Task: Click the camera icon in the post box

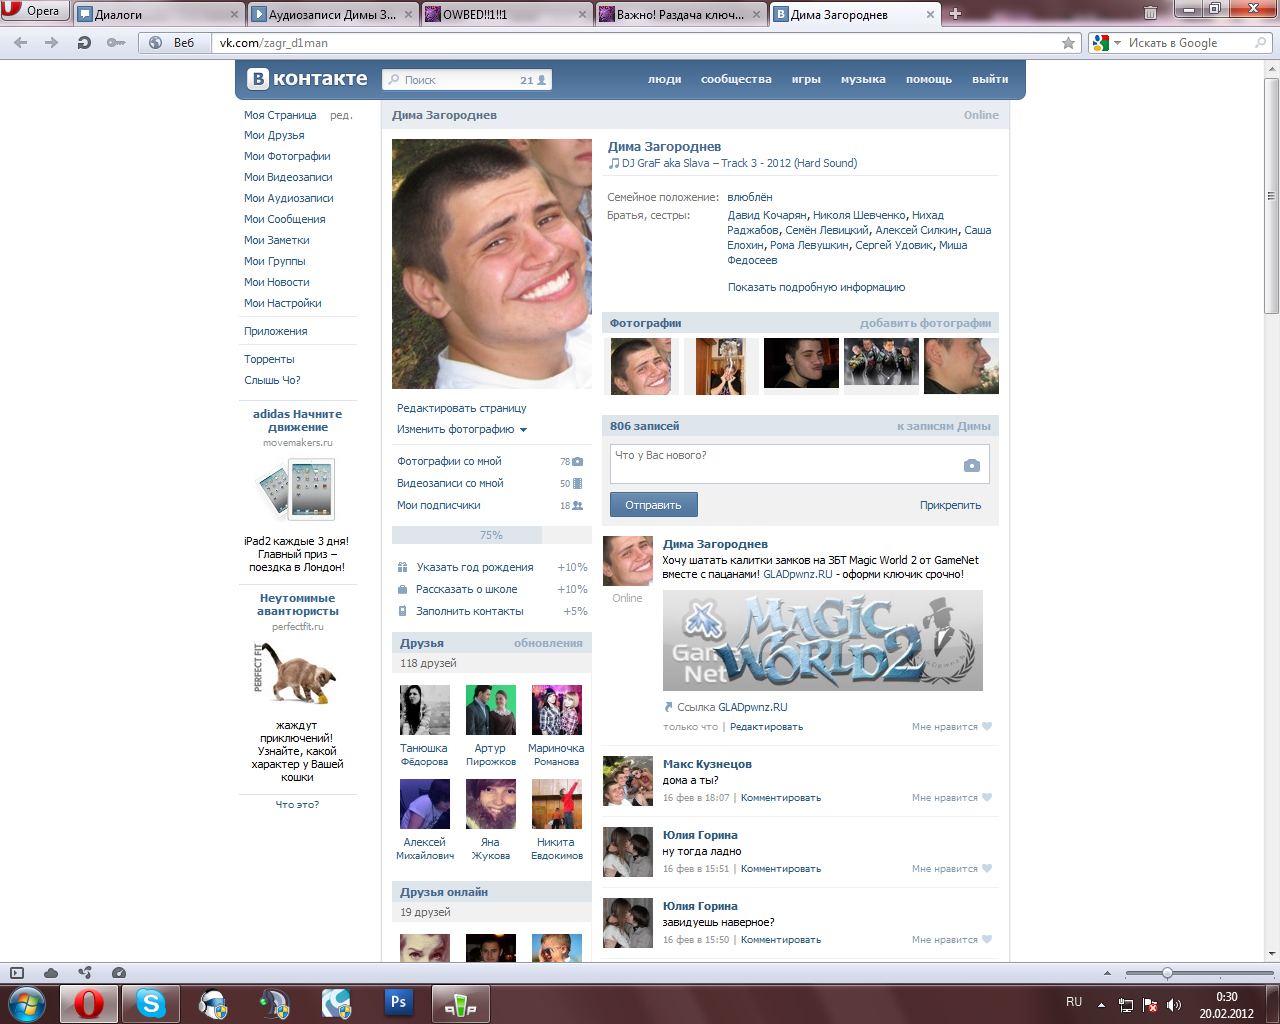Action: click(x=971, y=465)
